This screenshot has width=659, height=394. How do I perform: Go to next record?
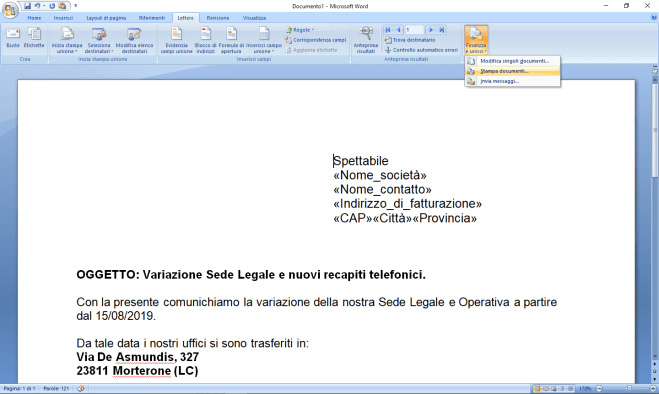430,30
